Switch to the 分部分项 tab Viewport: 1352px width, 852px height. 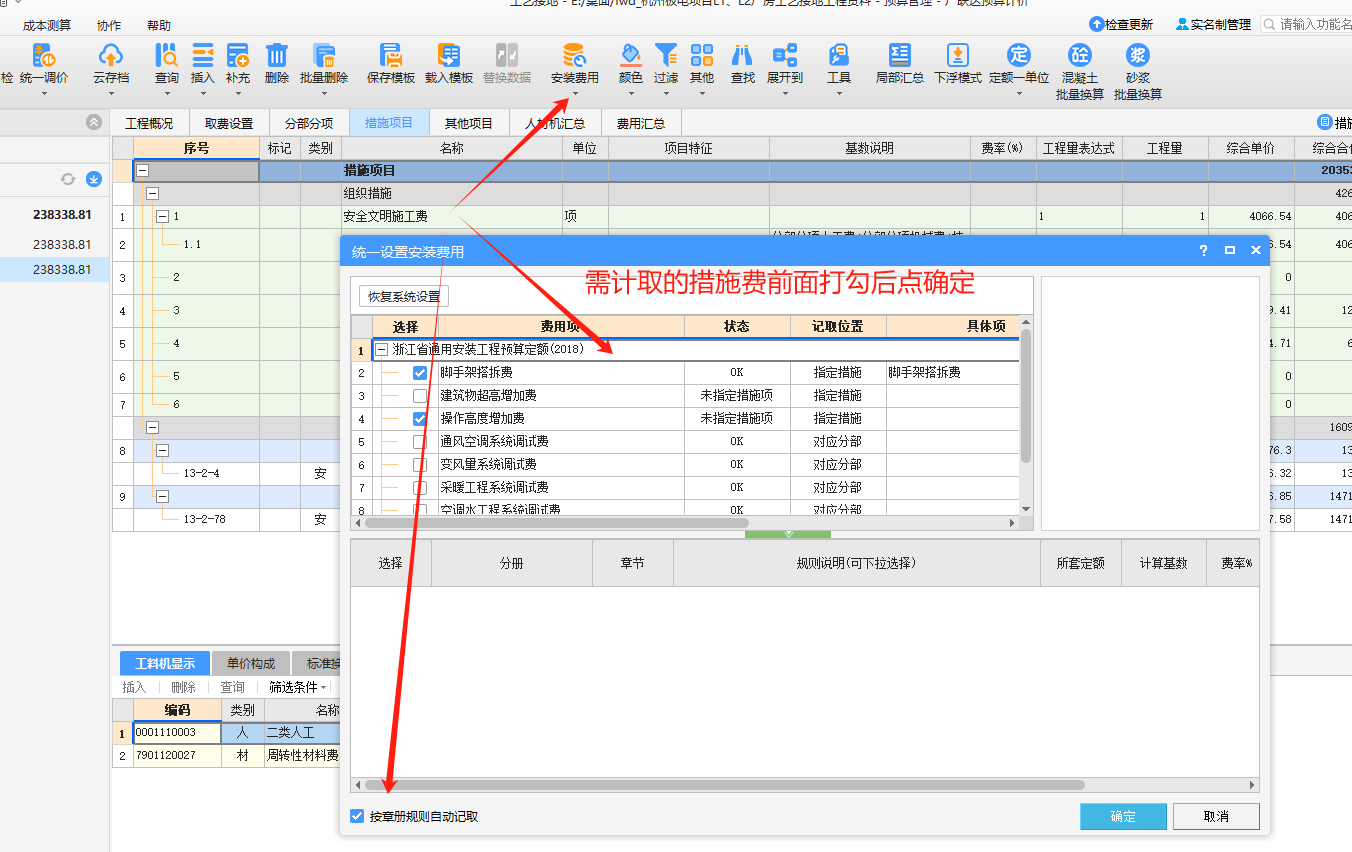[309, 123]
